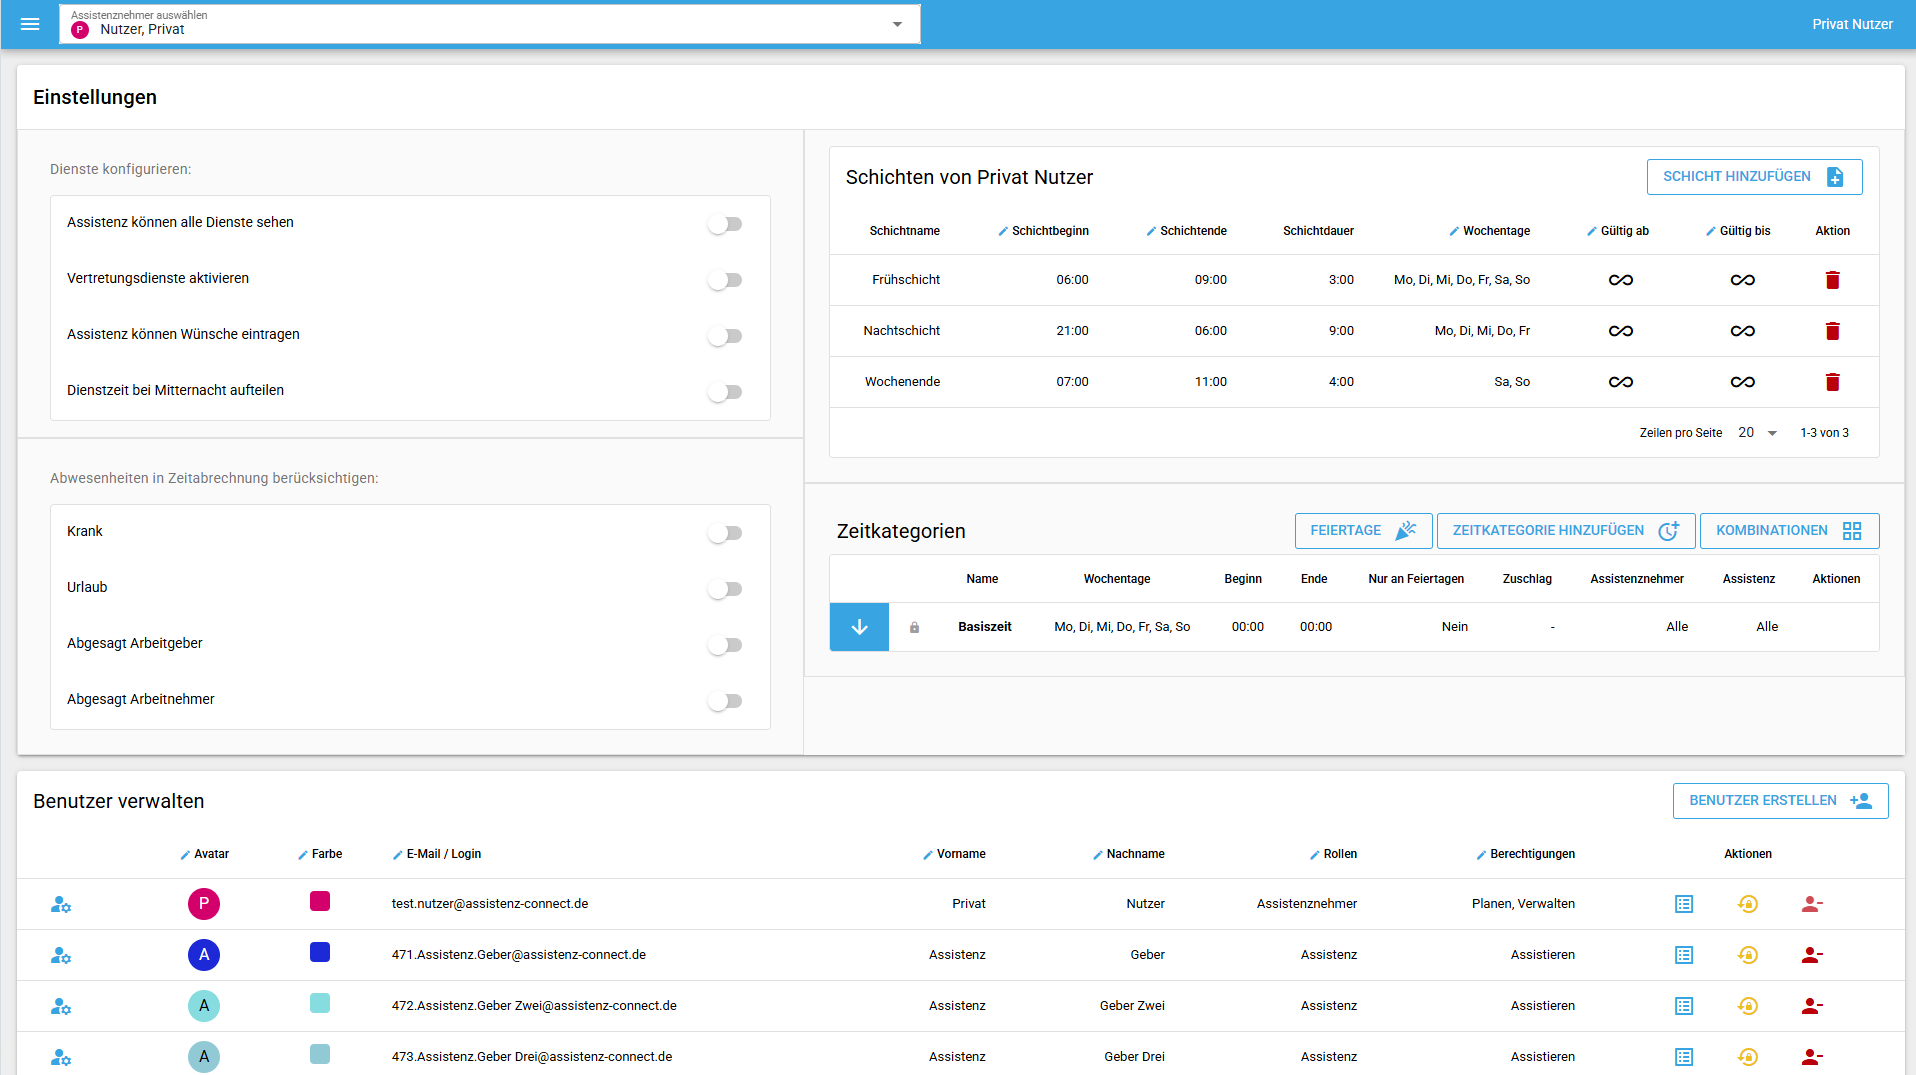Image resolution: width=1916 pixels, height=1075 pixels.
Task: Open the Kombinationen view
Action: 1788,531
